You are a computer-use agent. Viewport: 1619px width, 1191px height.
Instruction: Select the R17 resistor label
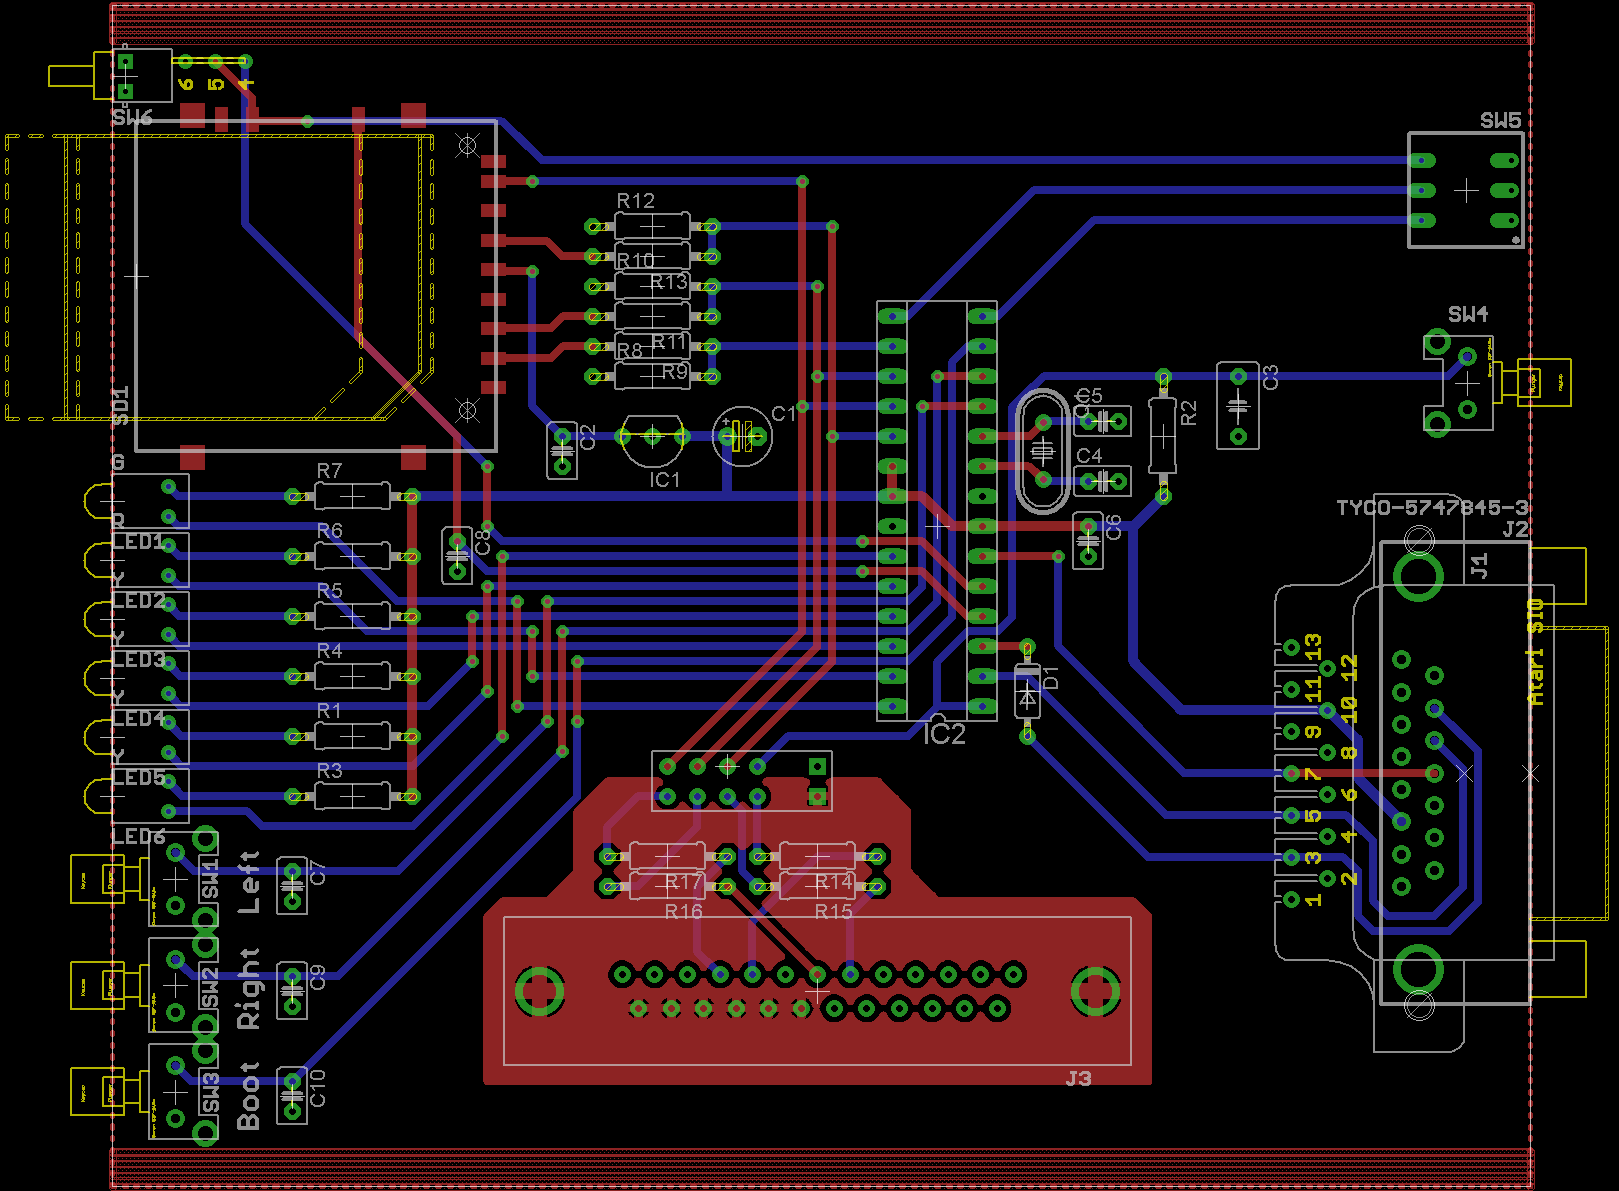pos(684,882)
